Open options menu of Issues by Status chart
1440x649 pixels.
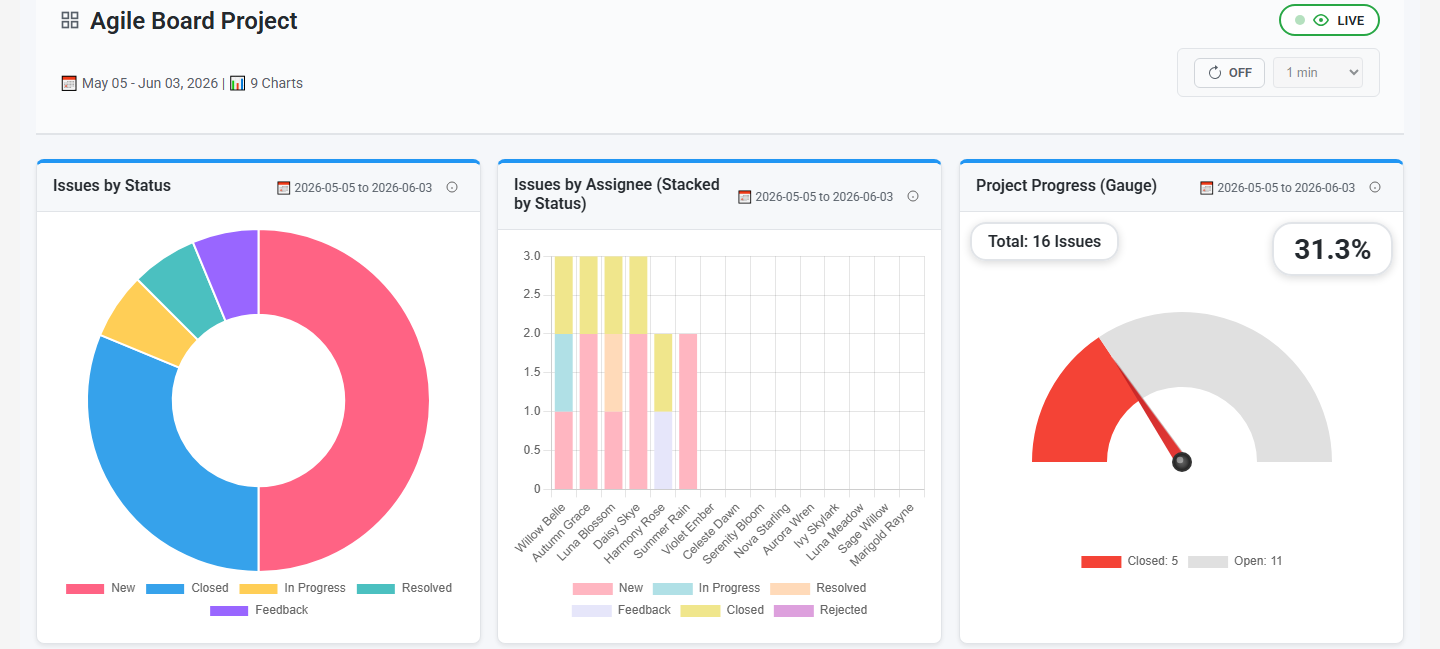coord(452,187)
